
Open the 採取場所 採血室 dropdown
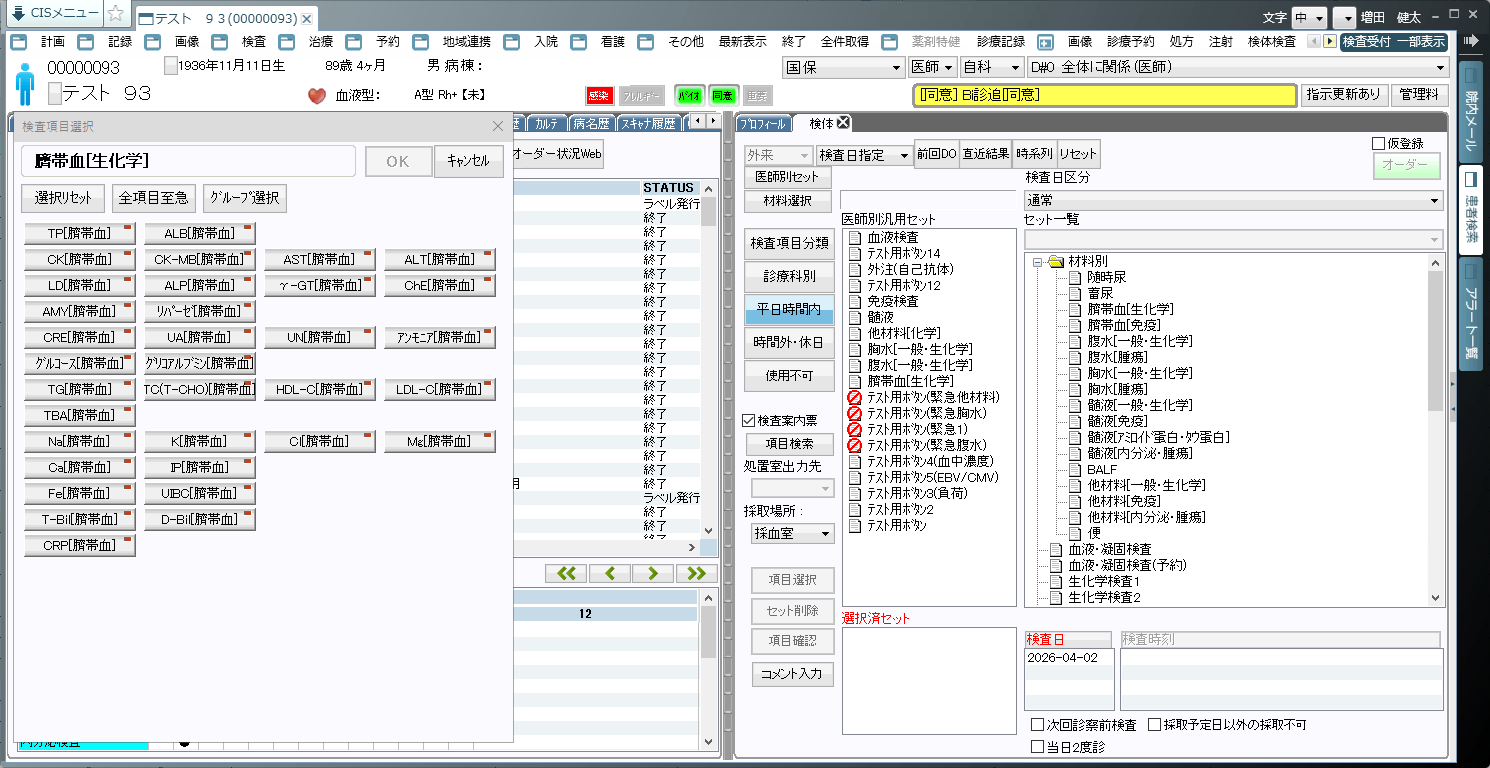coord(793,534)
